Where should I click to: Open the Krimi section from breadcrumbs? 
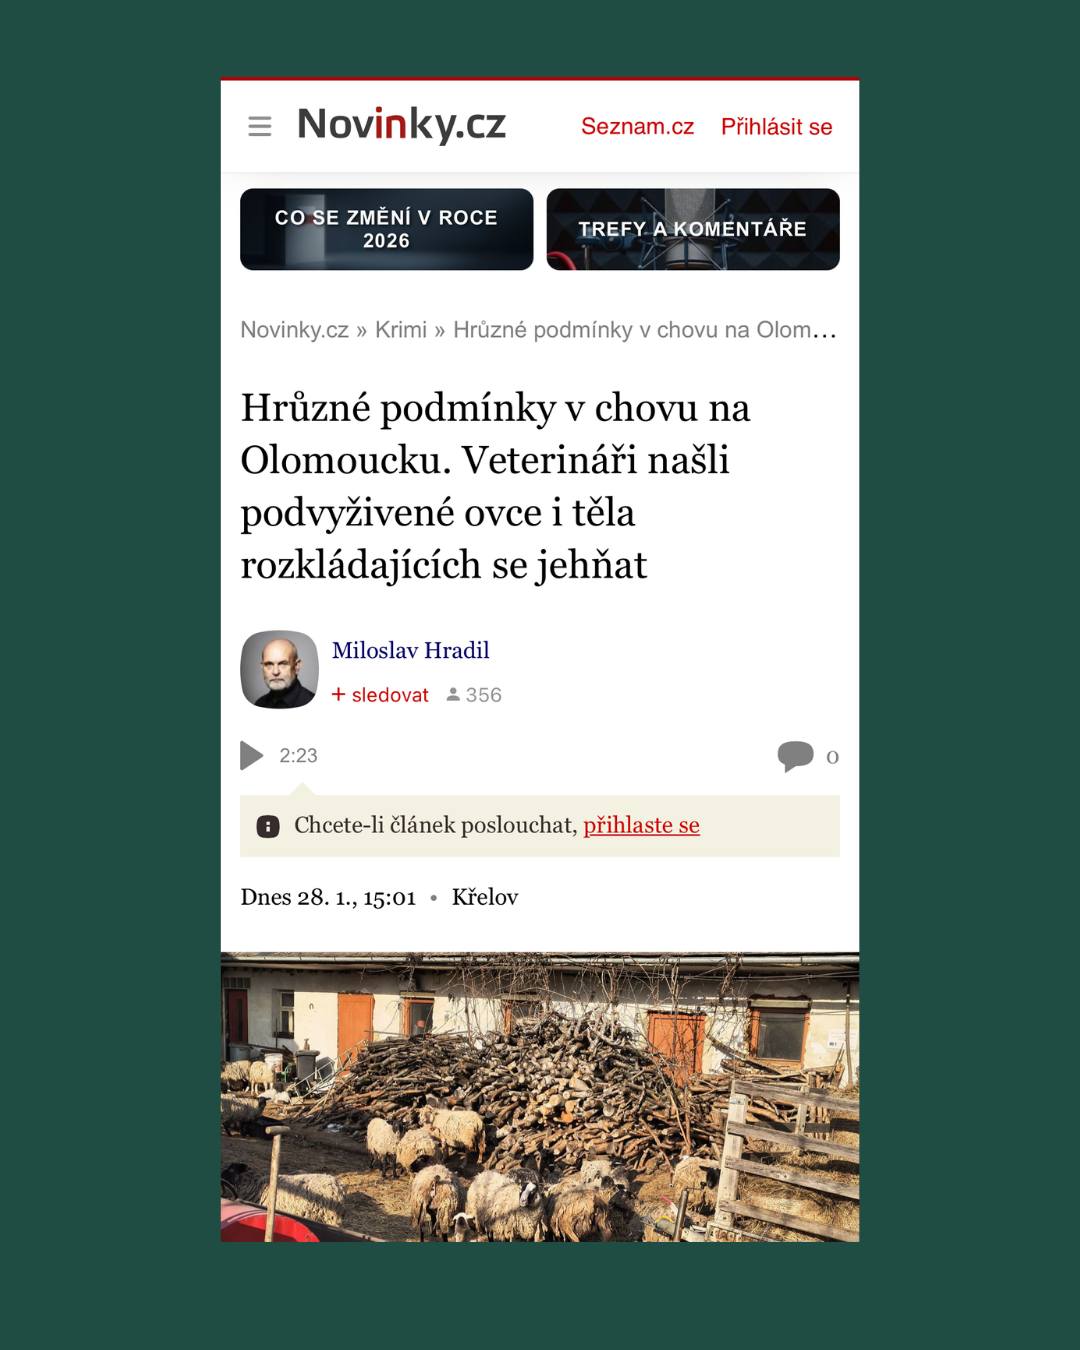click(404, 329)
